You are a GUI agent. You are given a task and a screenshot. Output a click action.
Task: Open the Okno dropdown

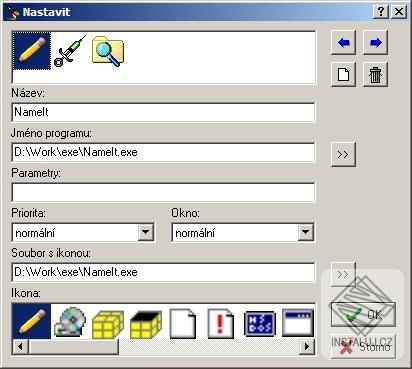click(305, 232)
